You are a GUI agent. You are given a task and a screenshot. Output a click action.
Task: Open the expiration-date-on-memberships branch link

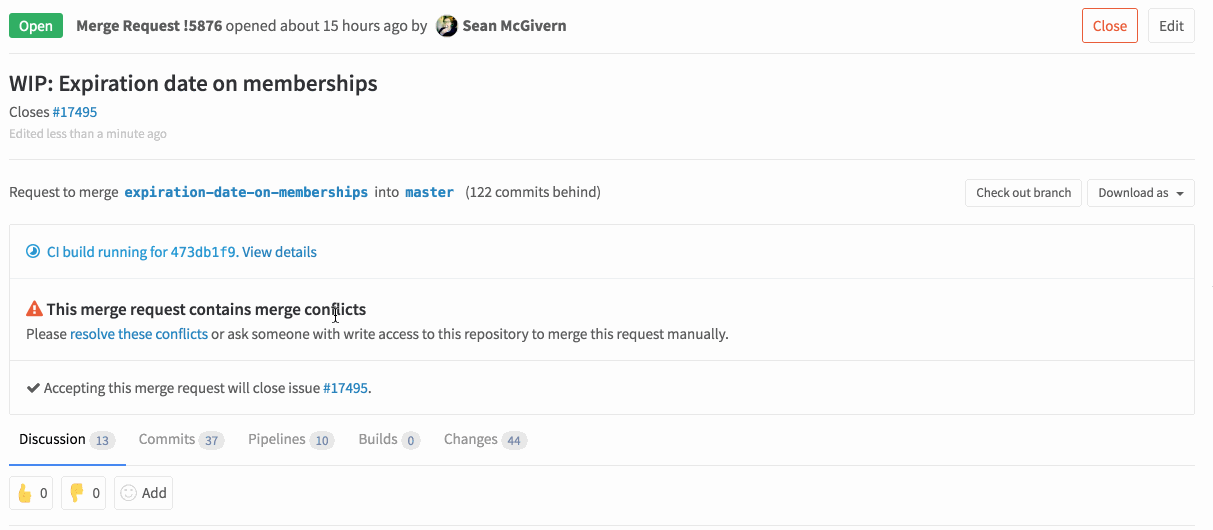tap(246, 192)
